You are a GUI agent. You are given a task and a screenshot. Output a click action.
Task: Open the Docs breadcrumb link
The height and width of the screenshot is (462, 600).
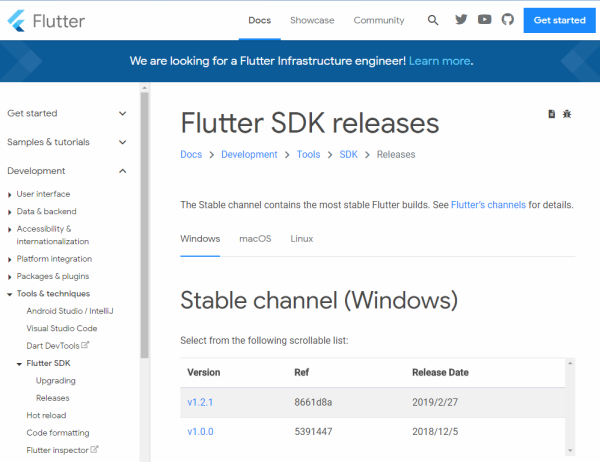point(191,155)
